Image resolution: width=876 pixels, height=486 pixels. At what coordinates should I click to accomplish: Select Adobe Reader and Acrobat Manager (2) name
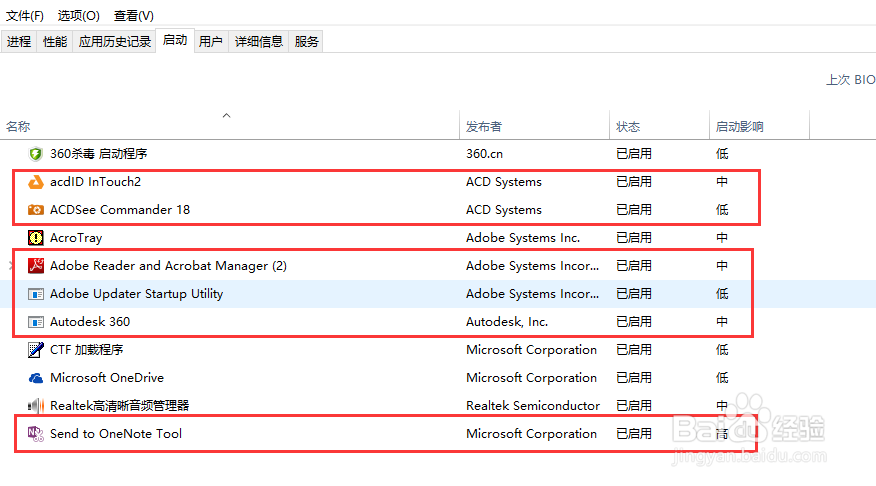point(168,266)
